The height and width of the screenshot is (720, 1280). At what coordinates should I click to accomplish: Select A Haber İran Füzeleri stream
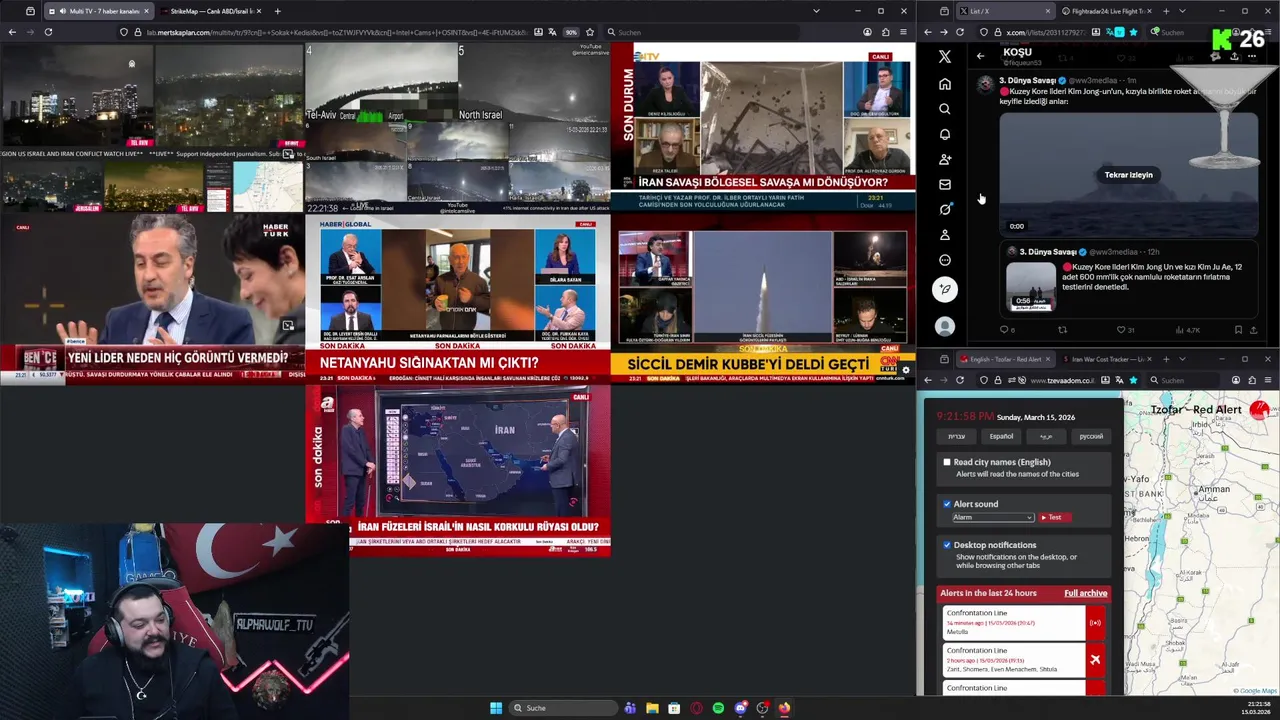point(457,470)
